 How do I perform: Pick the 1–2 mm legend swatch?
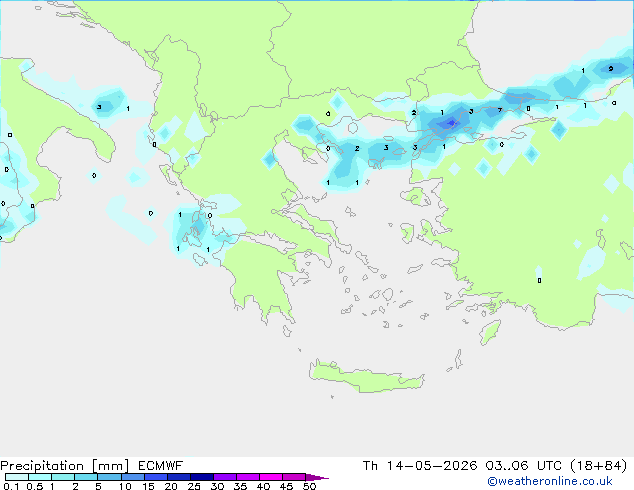tap(63, 477)
